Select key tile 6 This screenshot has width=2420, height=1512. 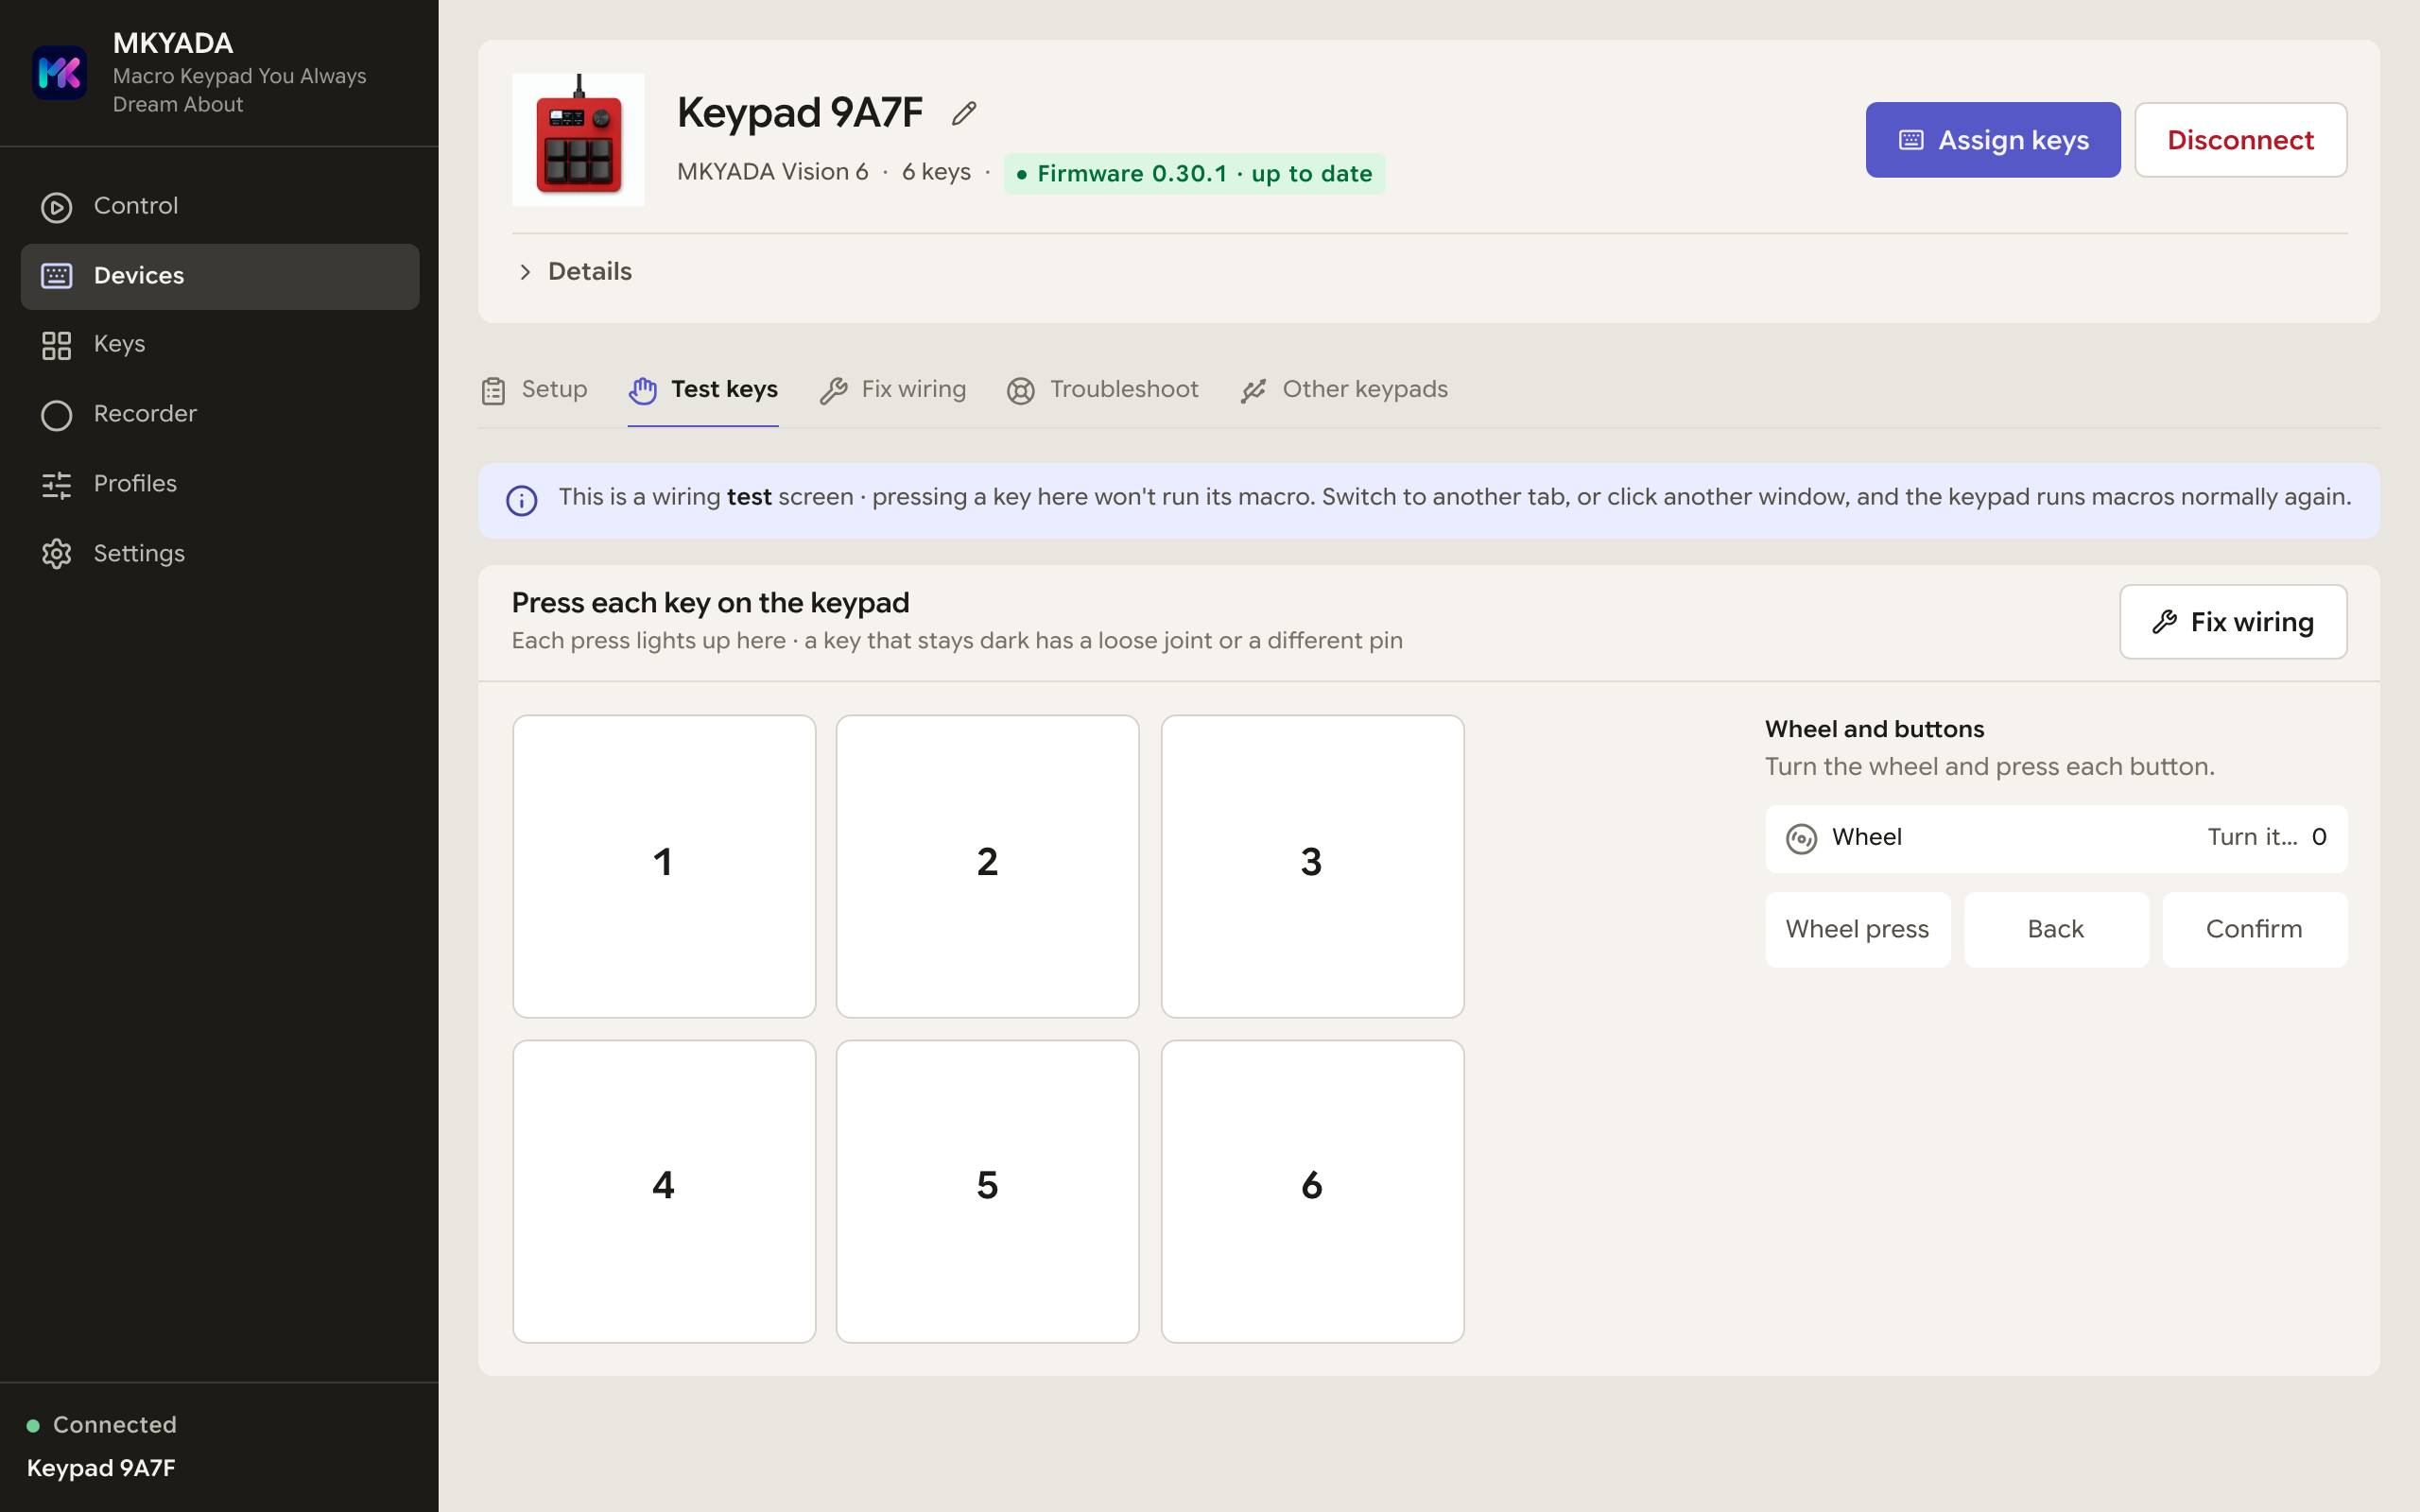1312,1191
